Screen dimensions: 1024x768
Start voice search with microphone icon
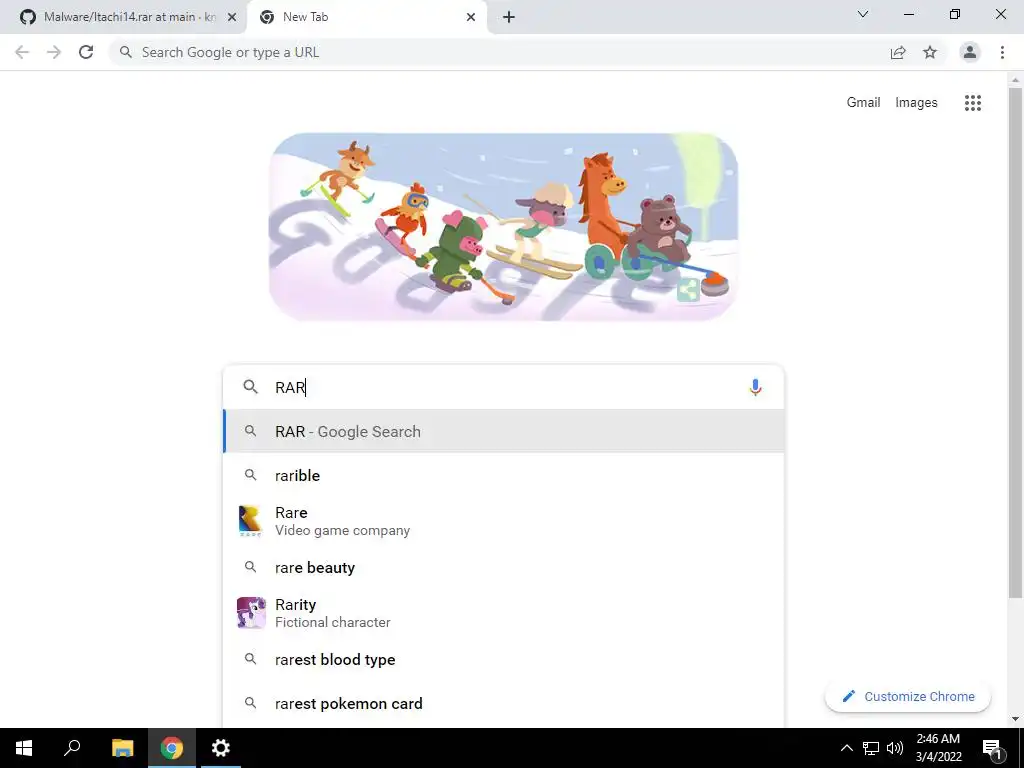tap(755, 387)
